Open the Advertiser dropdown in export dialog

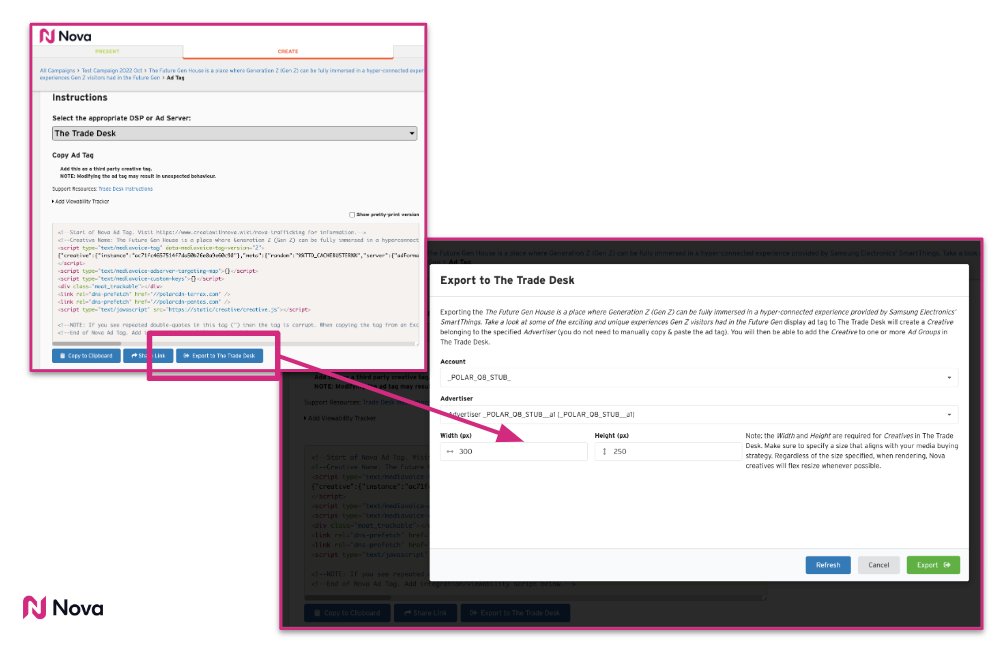tap(698, 414)
